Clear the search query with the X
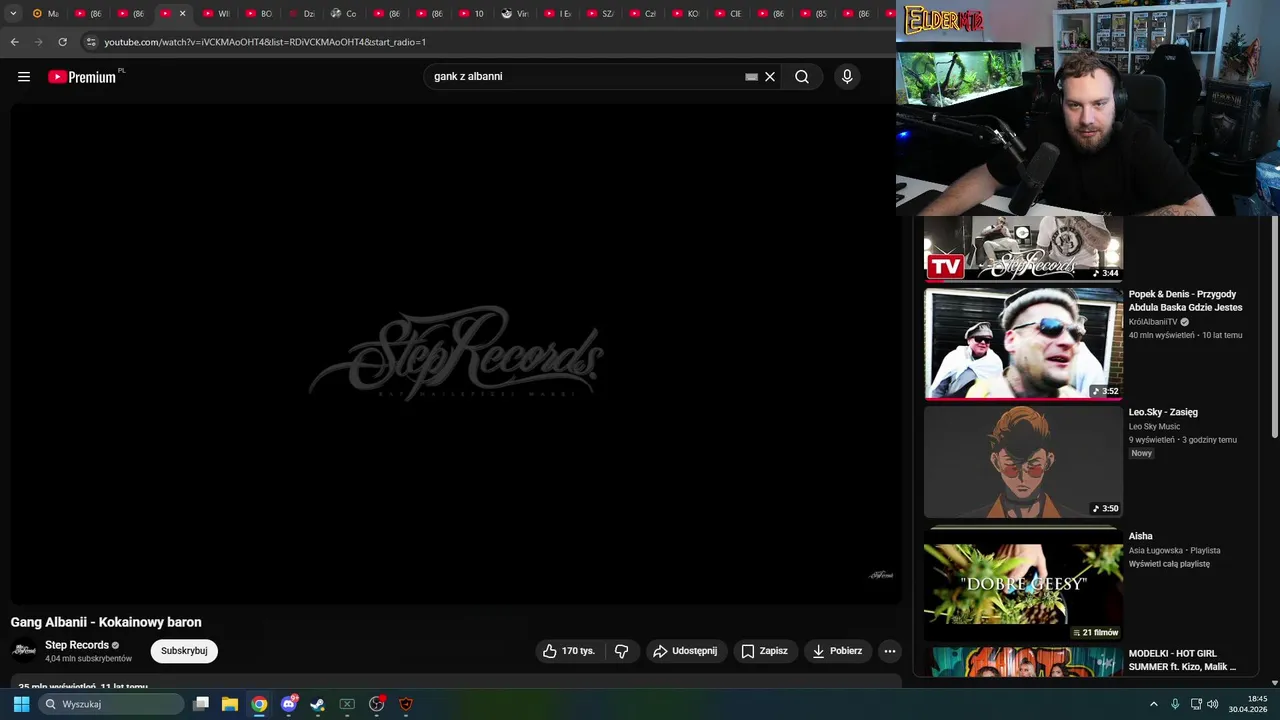1280x720 pixels. 770,77
